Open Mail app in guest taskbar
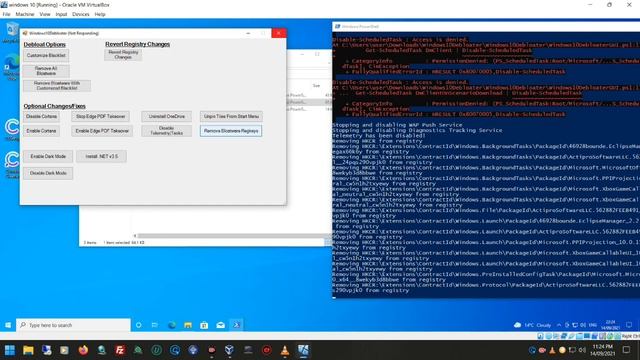The height and width of the screenshot is (360, 640). click(220, 325)
